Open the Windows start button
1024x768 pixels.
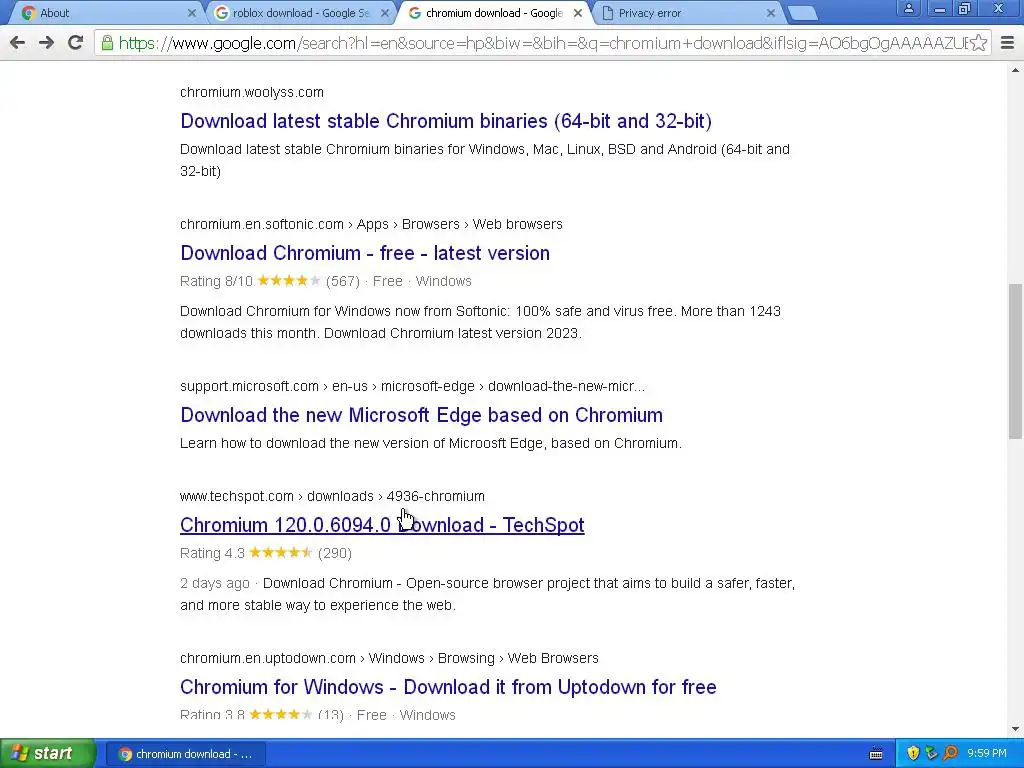pyautogui.click(x=48, y=754)
